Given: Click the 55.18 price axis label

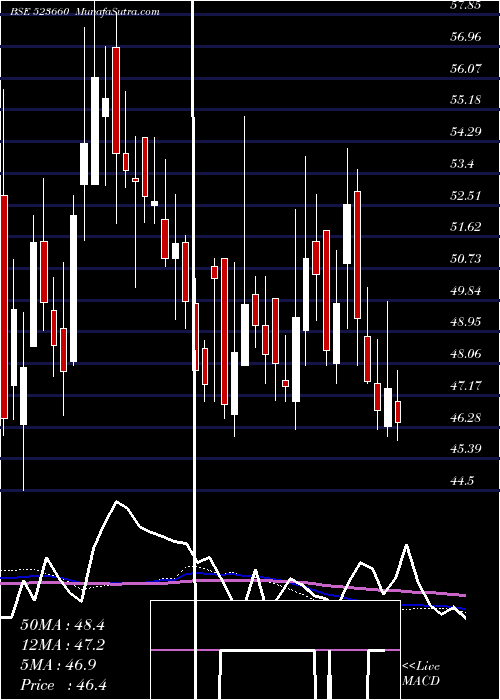Looking at the screenshot, I should [x=466, y=100].
